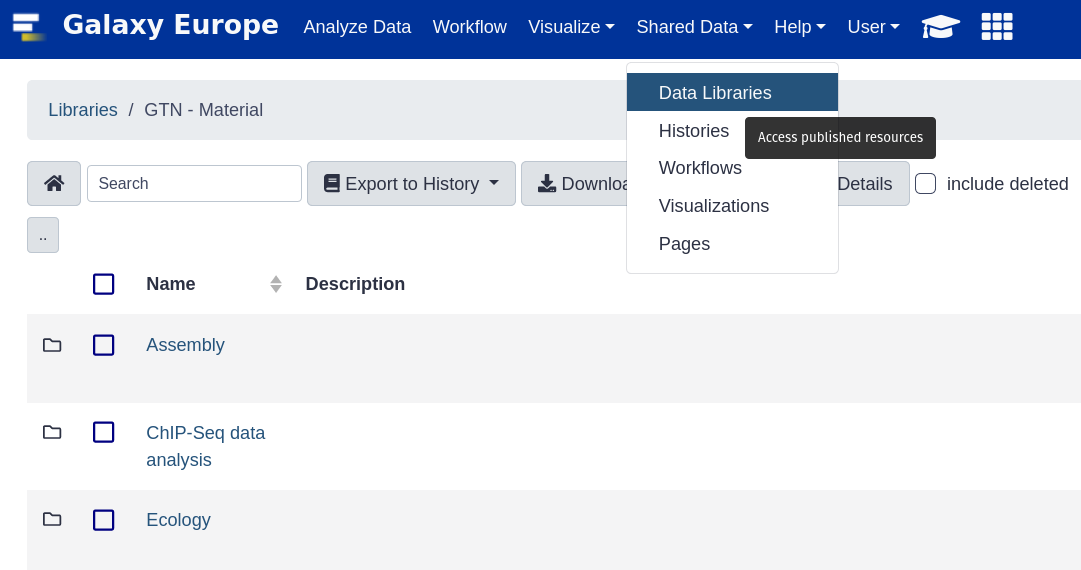Go up with the '..' button
Image resolution: width=1081 pixels, height=570 pixels.
click(43, 235)
